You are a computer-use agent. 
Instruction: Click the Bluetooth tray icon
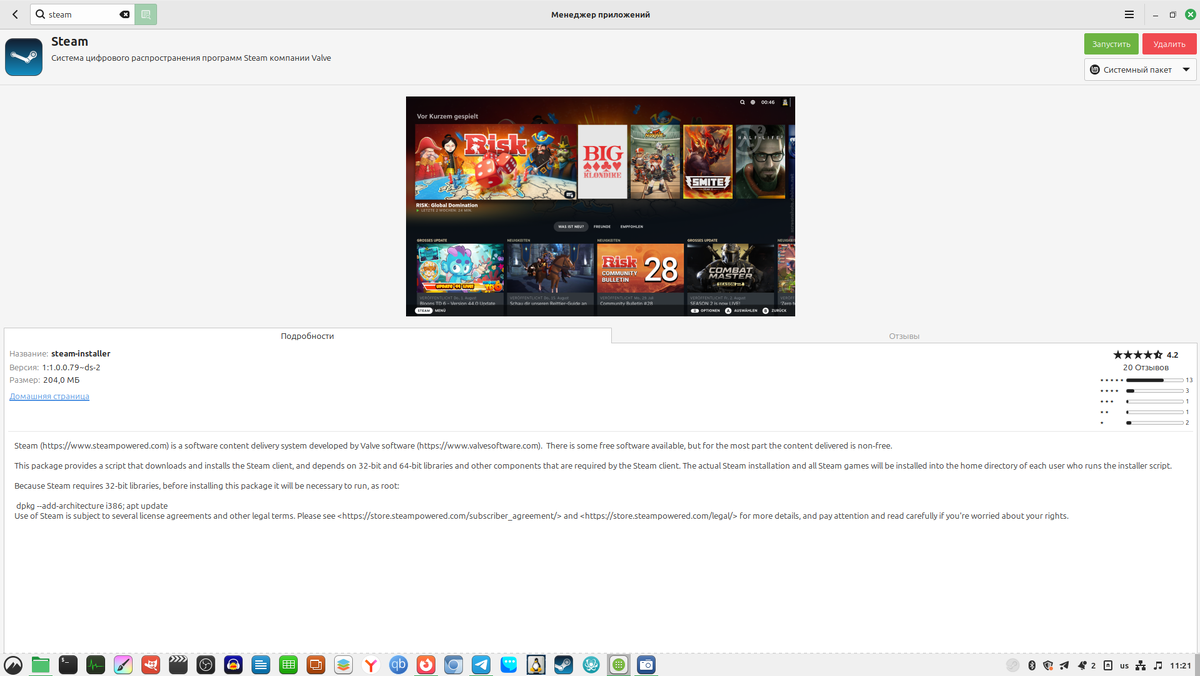click(x=1032, y=665)
